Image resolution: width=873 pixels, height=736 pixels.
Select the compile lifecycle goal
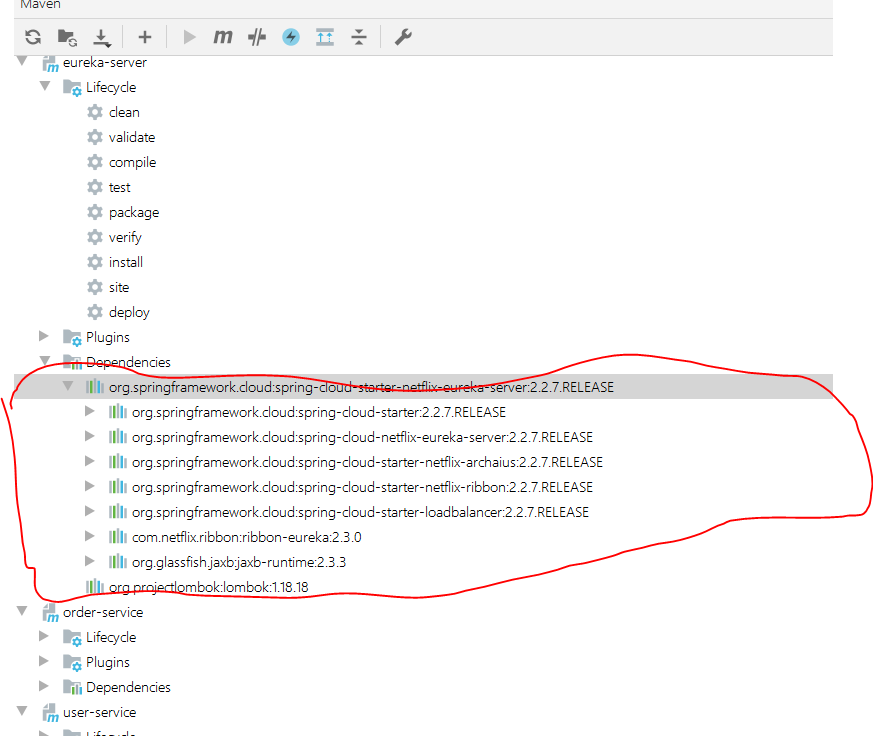point(133,163)
